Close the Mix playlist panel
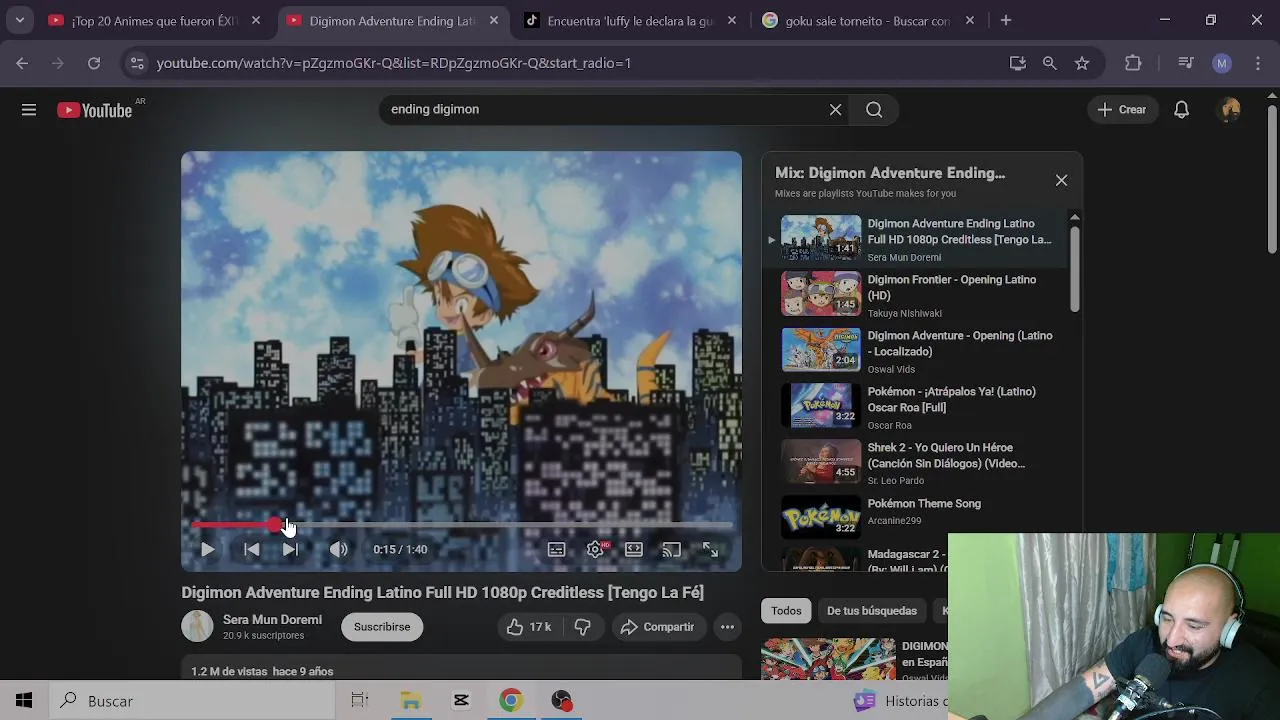 [1061, 181]
